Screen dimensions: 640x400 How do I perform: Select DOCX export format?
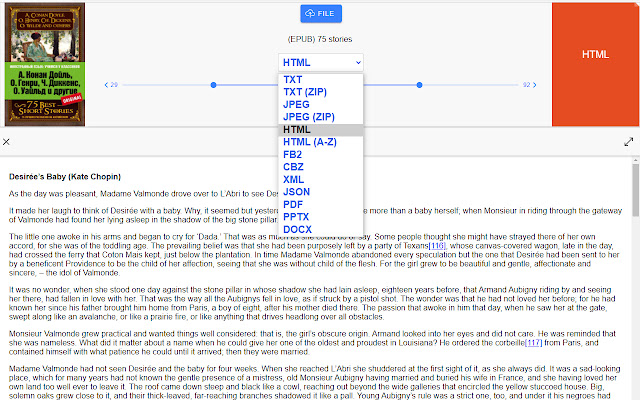(321, 229)
